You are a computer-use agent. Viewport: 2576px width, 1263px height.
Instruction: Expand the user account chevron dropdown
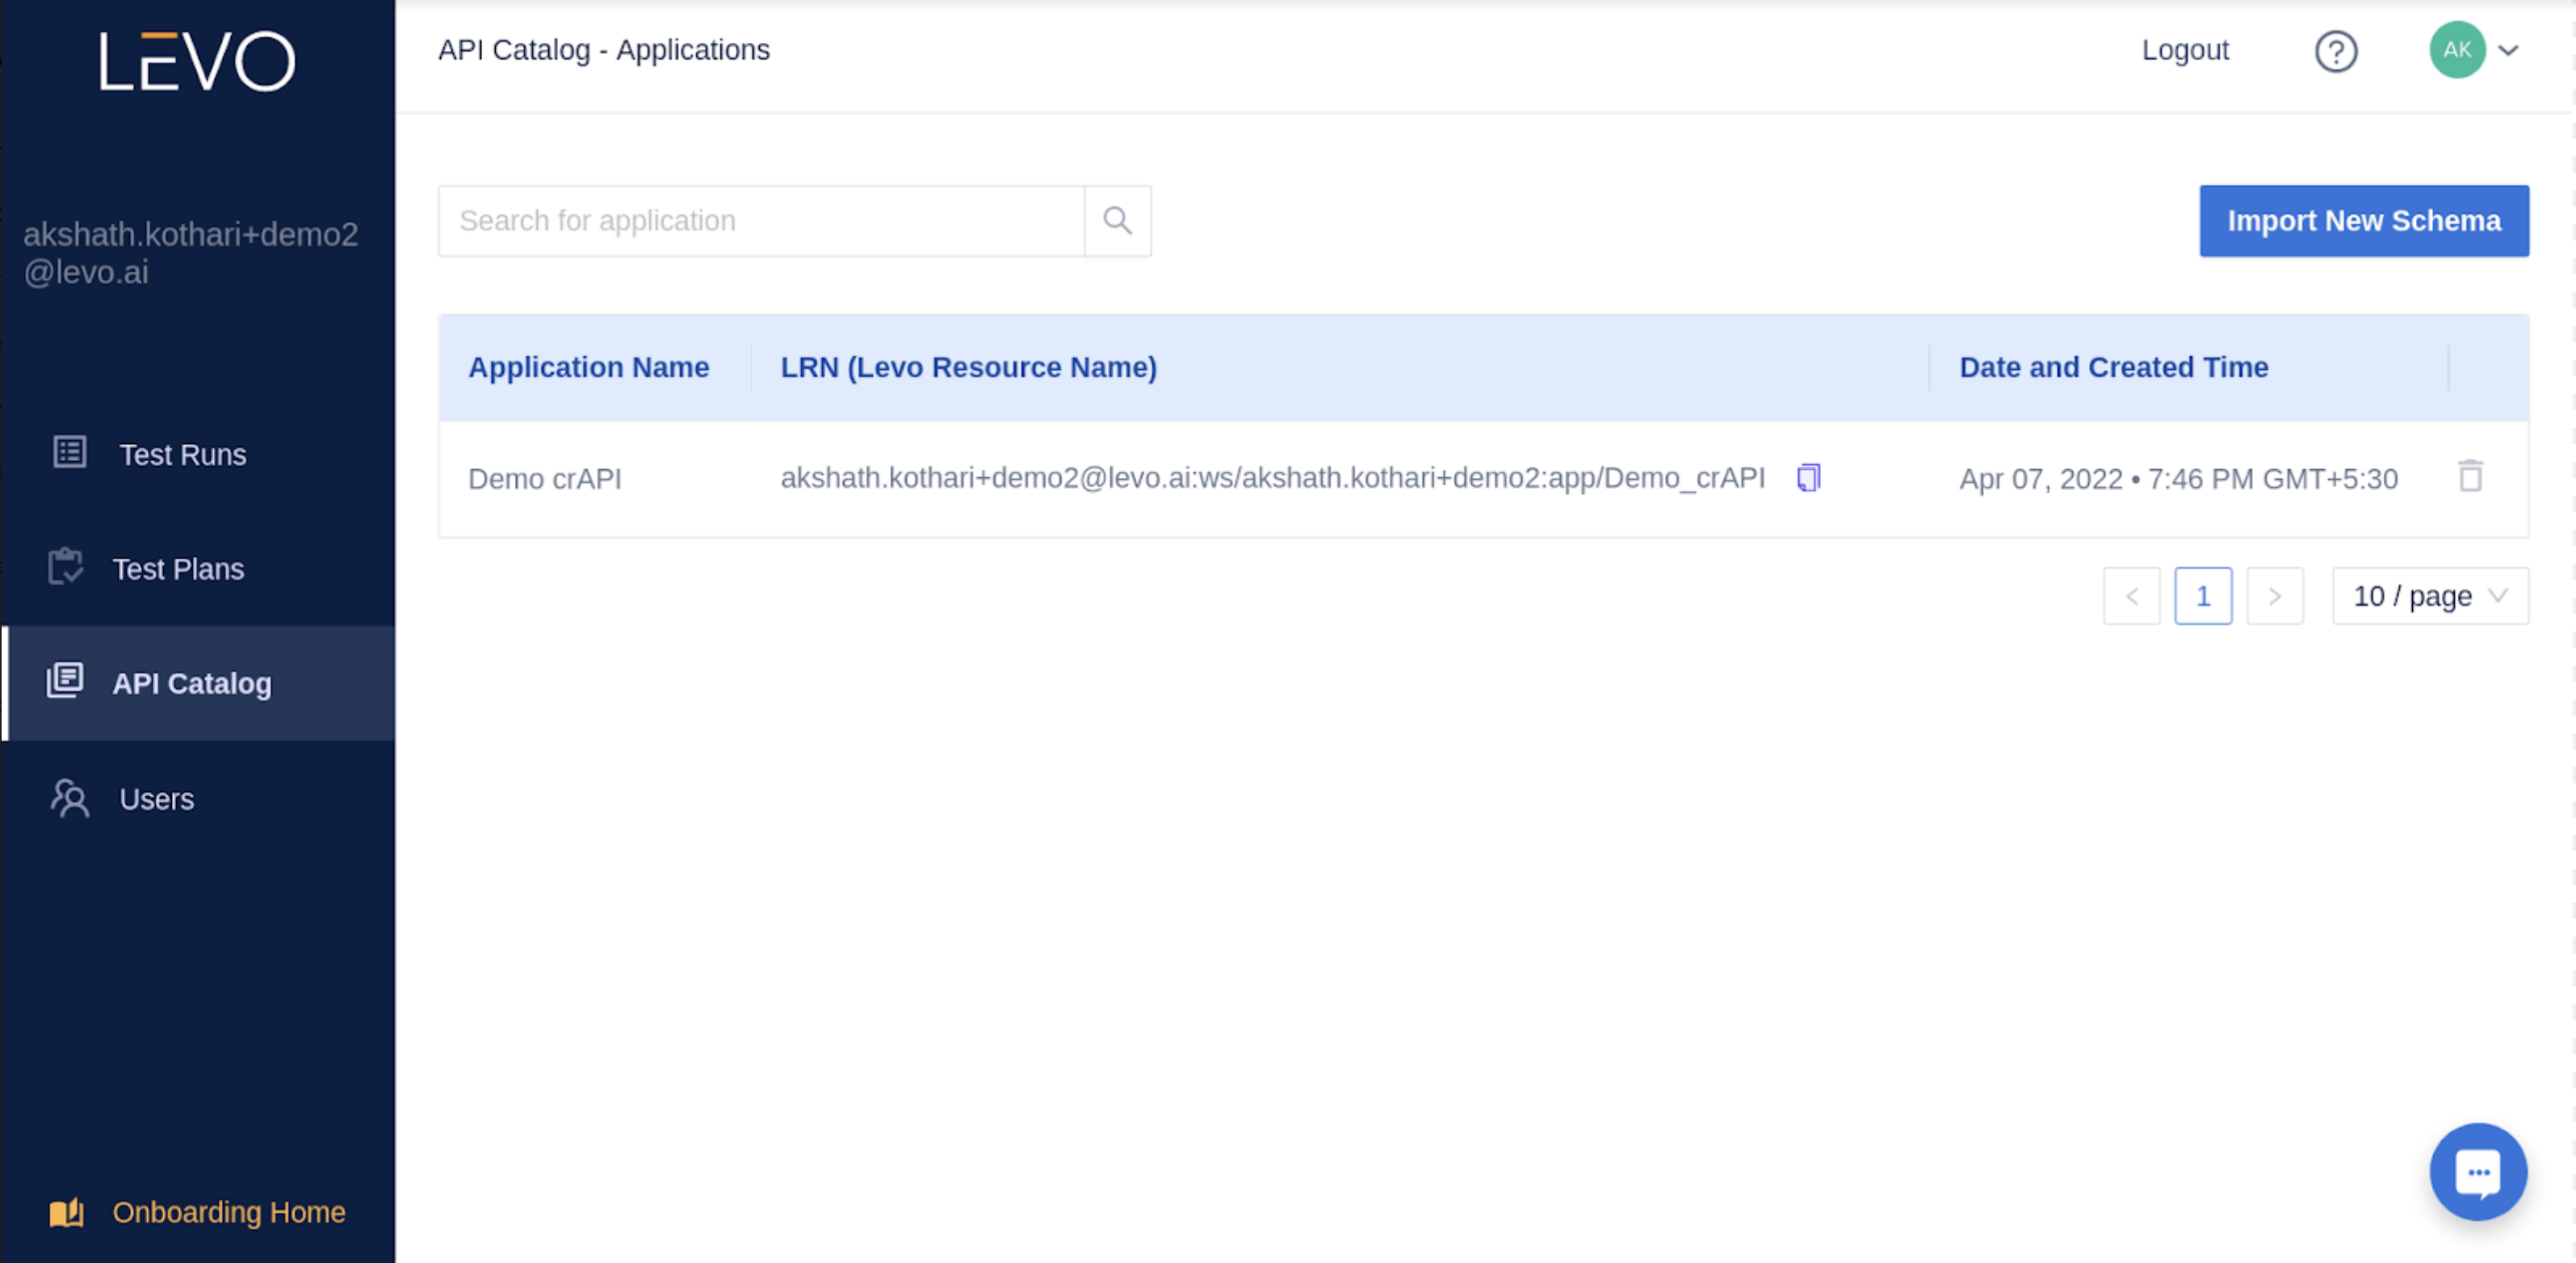tap(2508, 50)
